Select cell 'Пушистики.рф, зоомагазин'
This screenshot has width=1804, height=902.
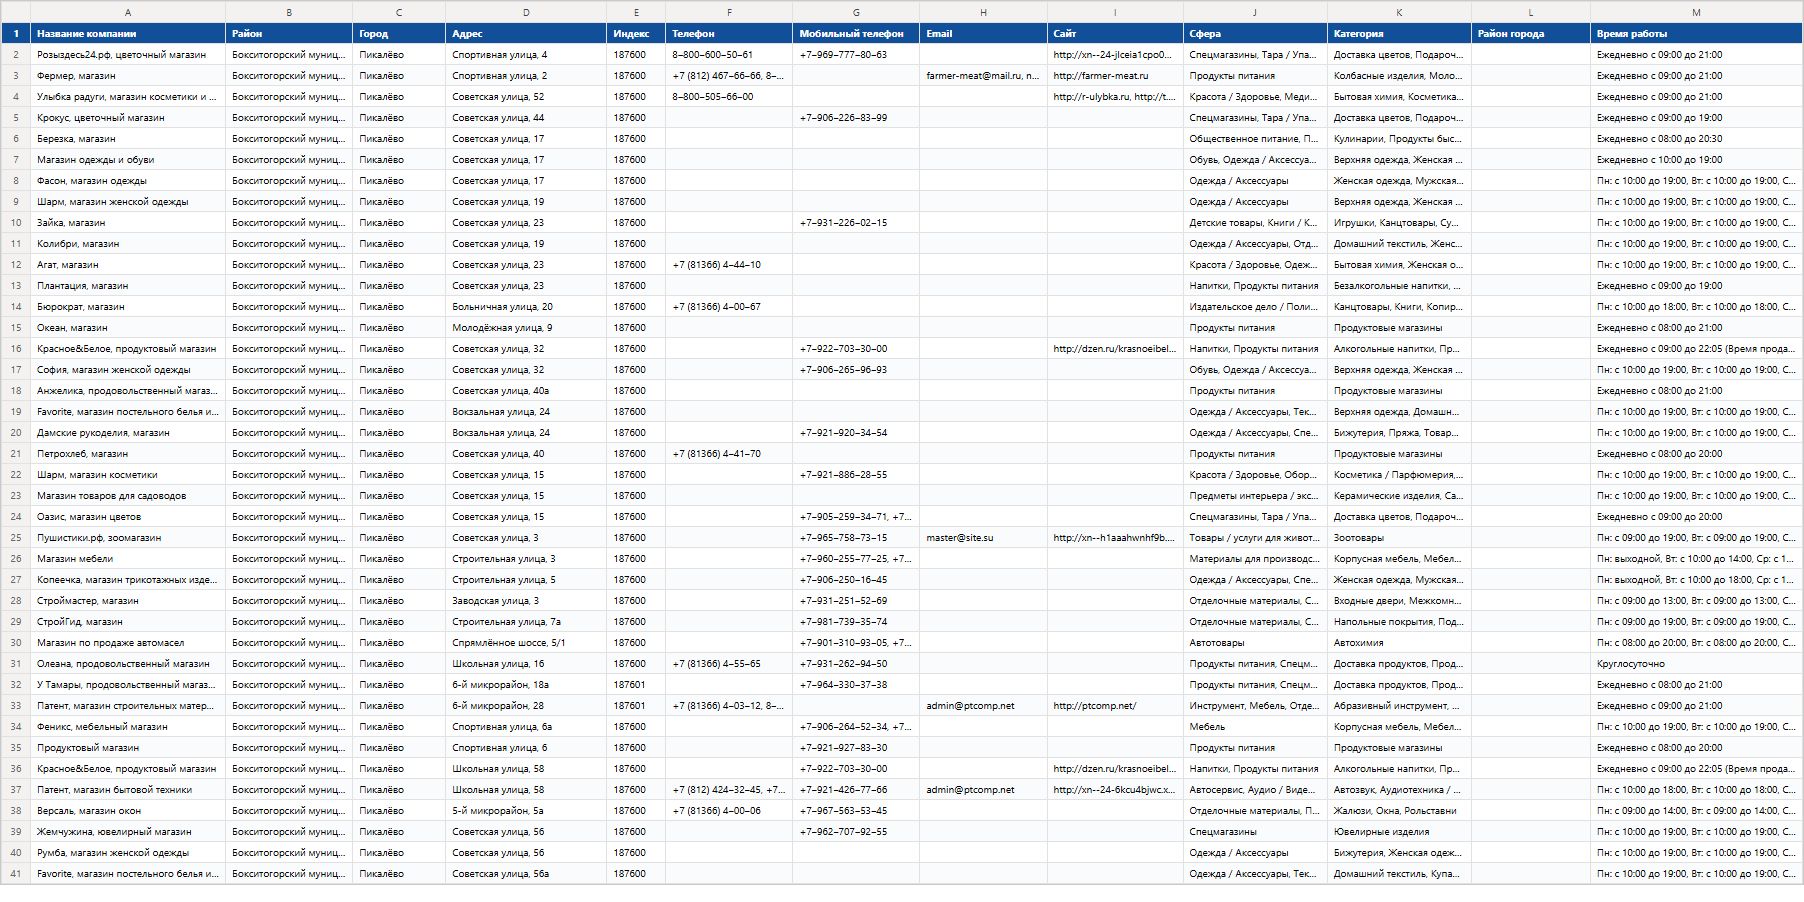[128, 538]
